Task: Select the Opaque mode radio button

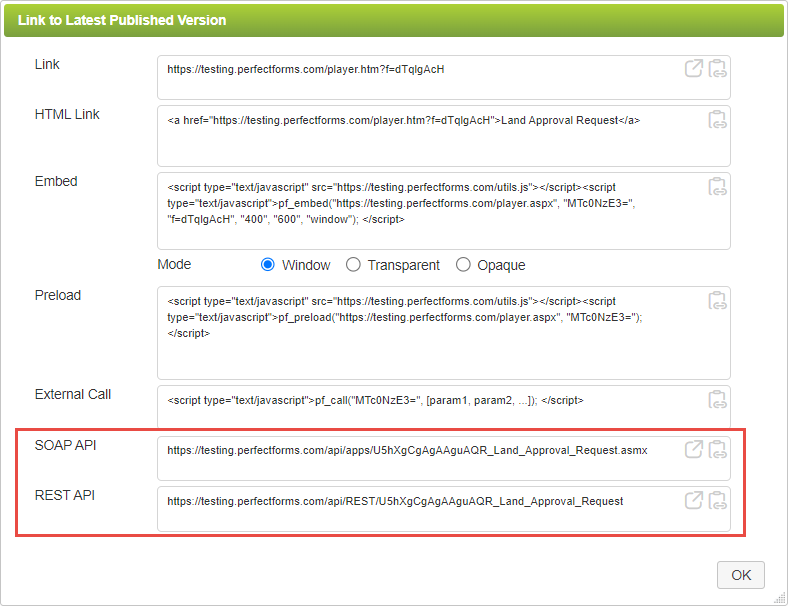Action: coord(463,264)
